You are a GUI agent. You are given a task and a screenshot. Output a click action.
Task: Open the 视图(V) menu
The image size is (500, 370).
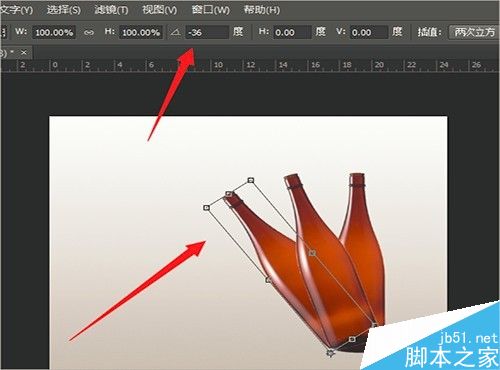pyautogui.click(x=159, y=10)
